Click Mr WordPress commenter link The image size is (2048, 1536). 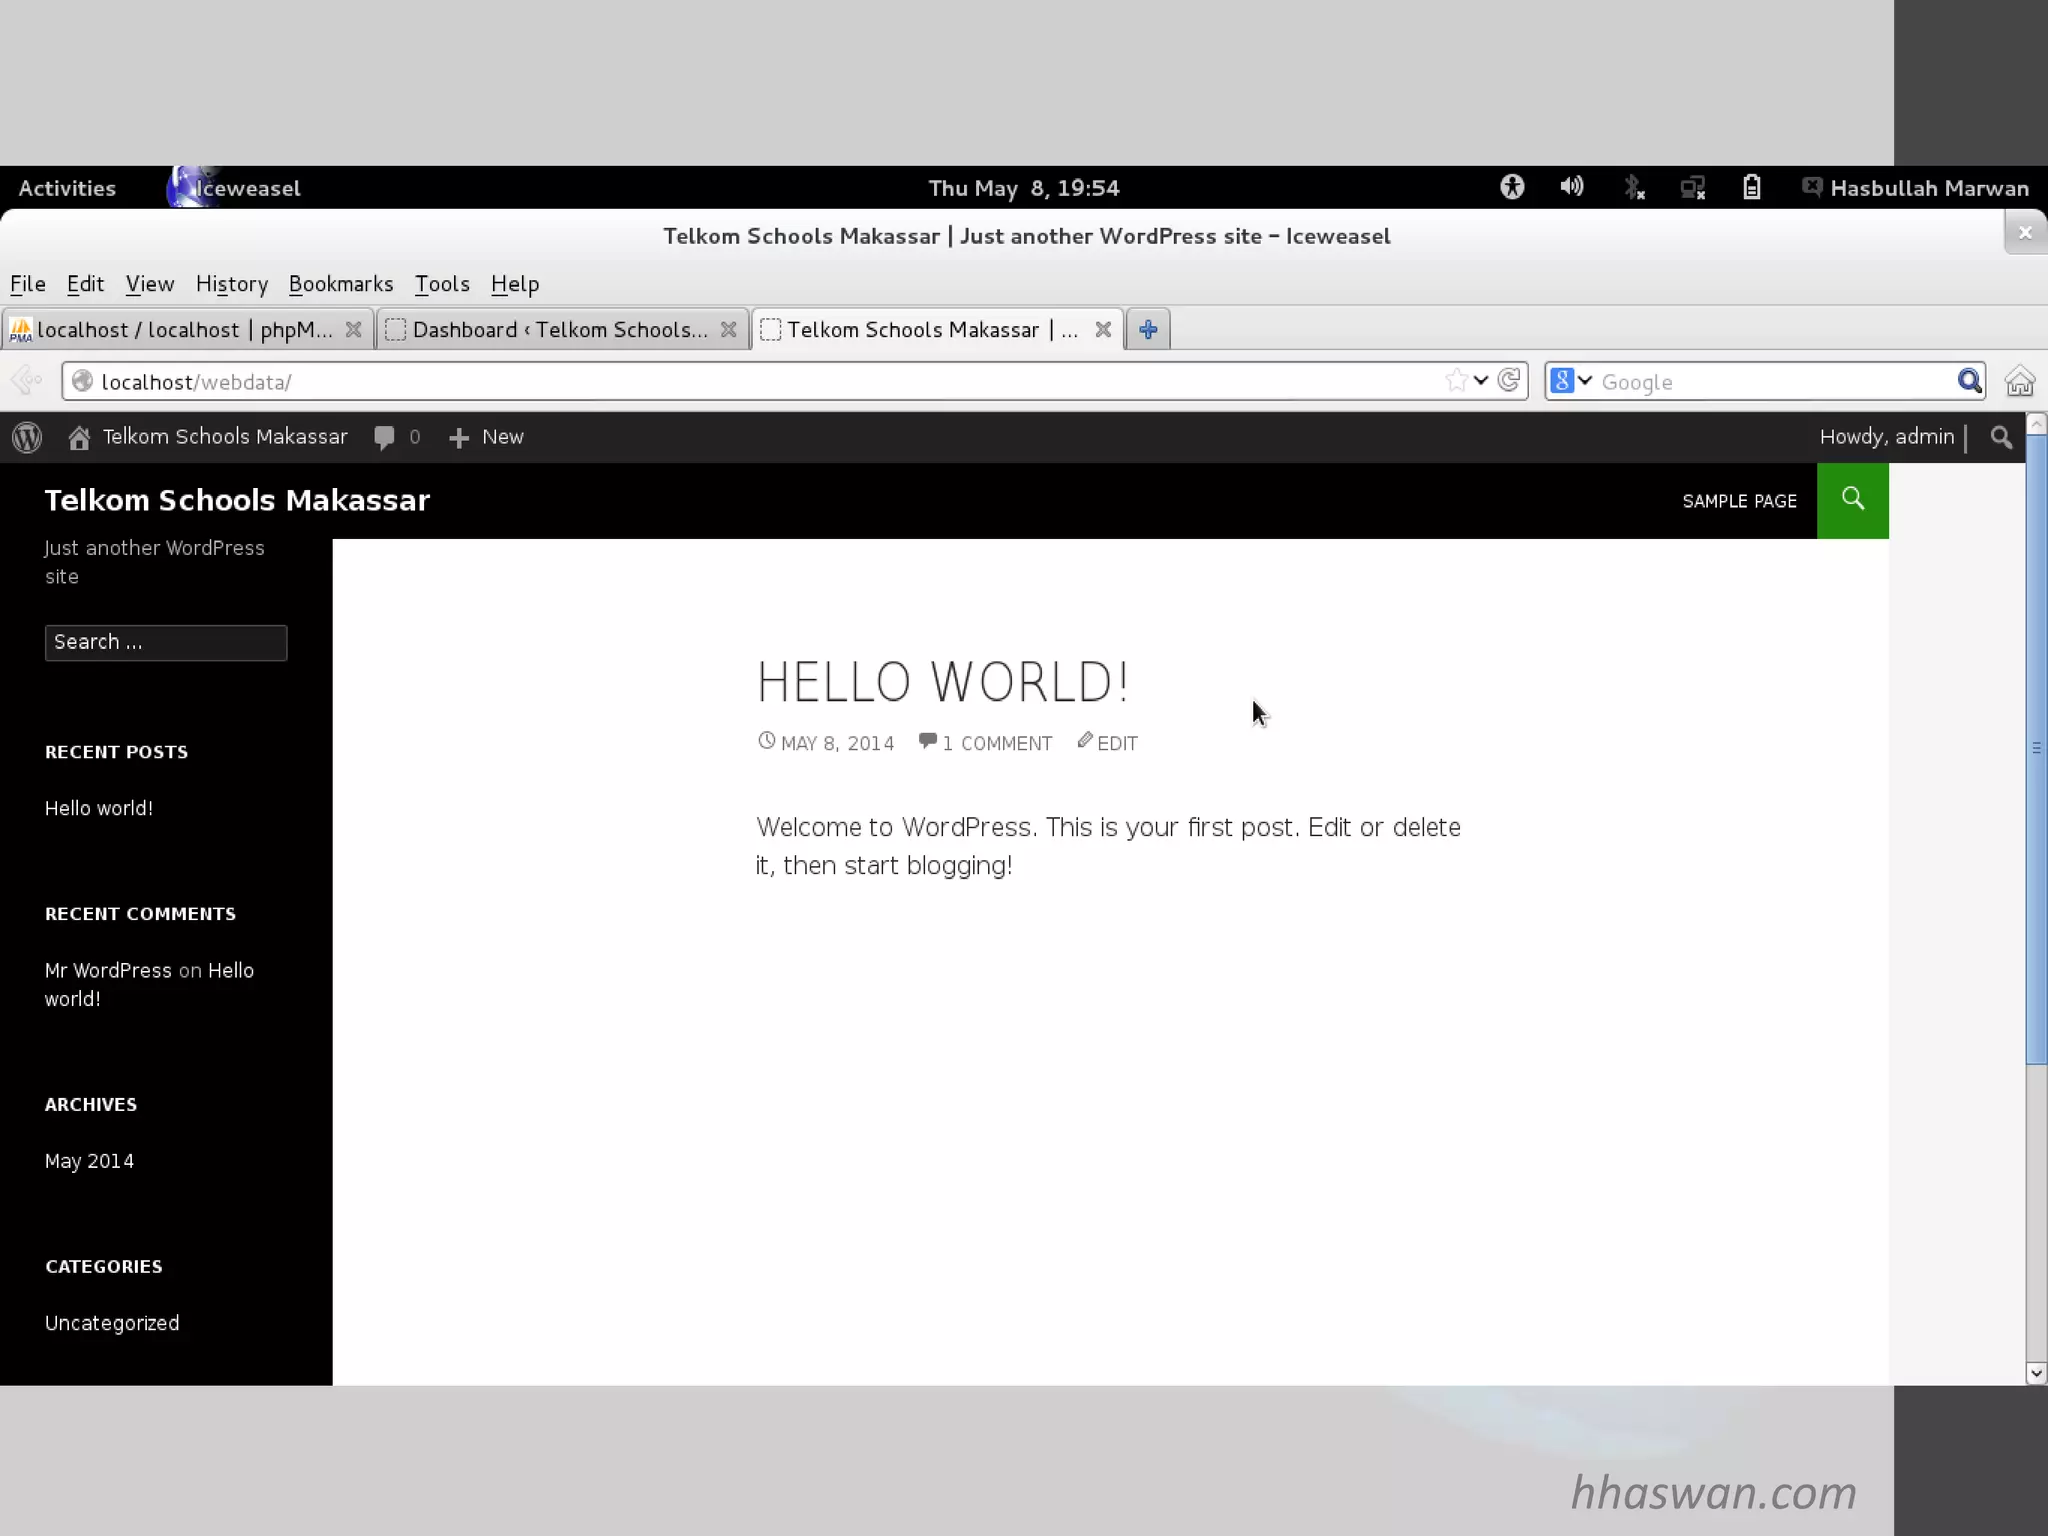point(108,970)
